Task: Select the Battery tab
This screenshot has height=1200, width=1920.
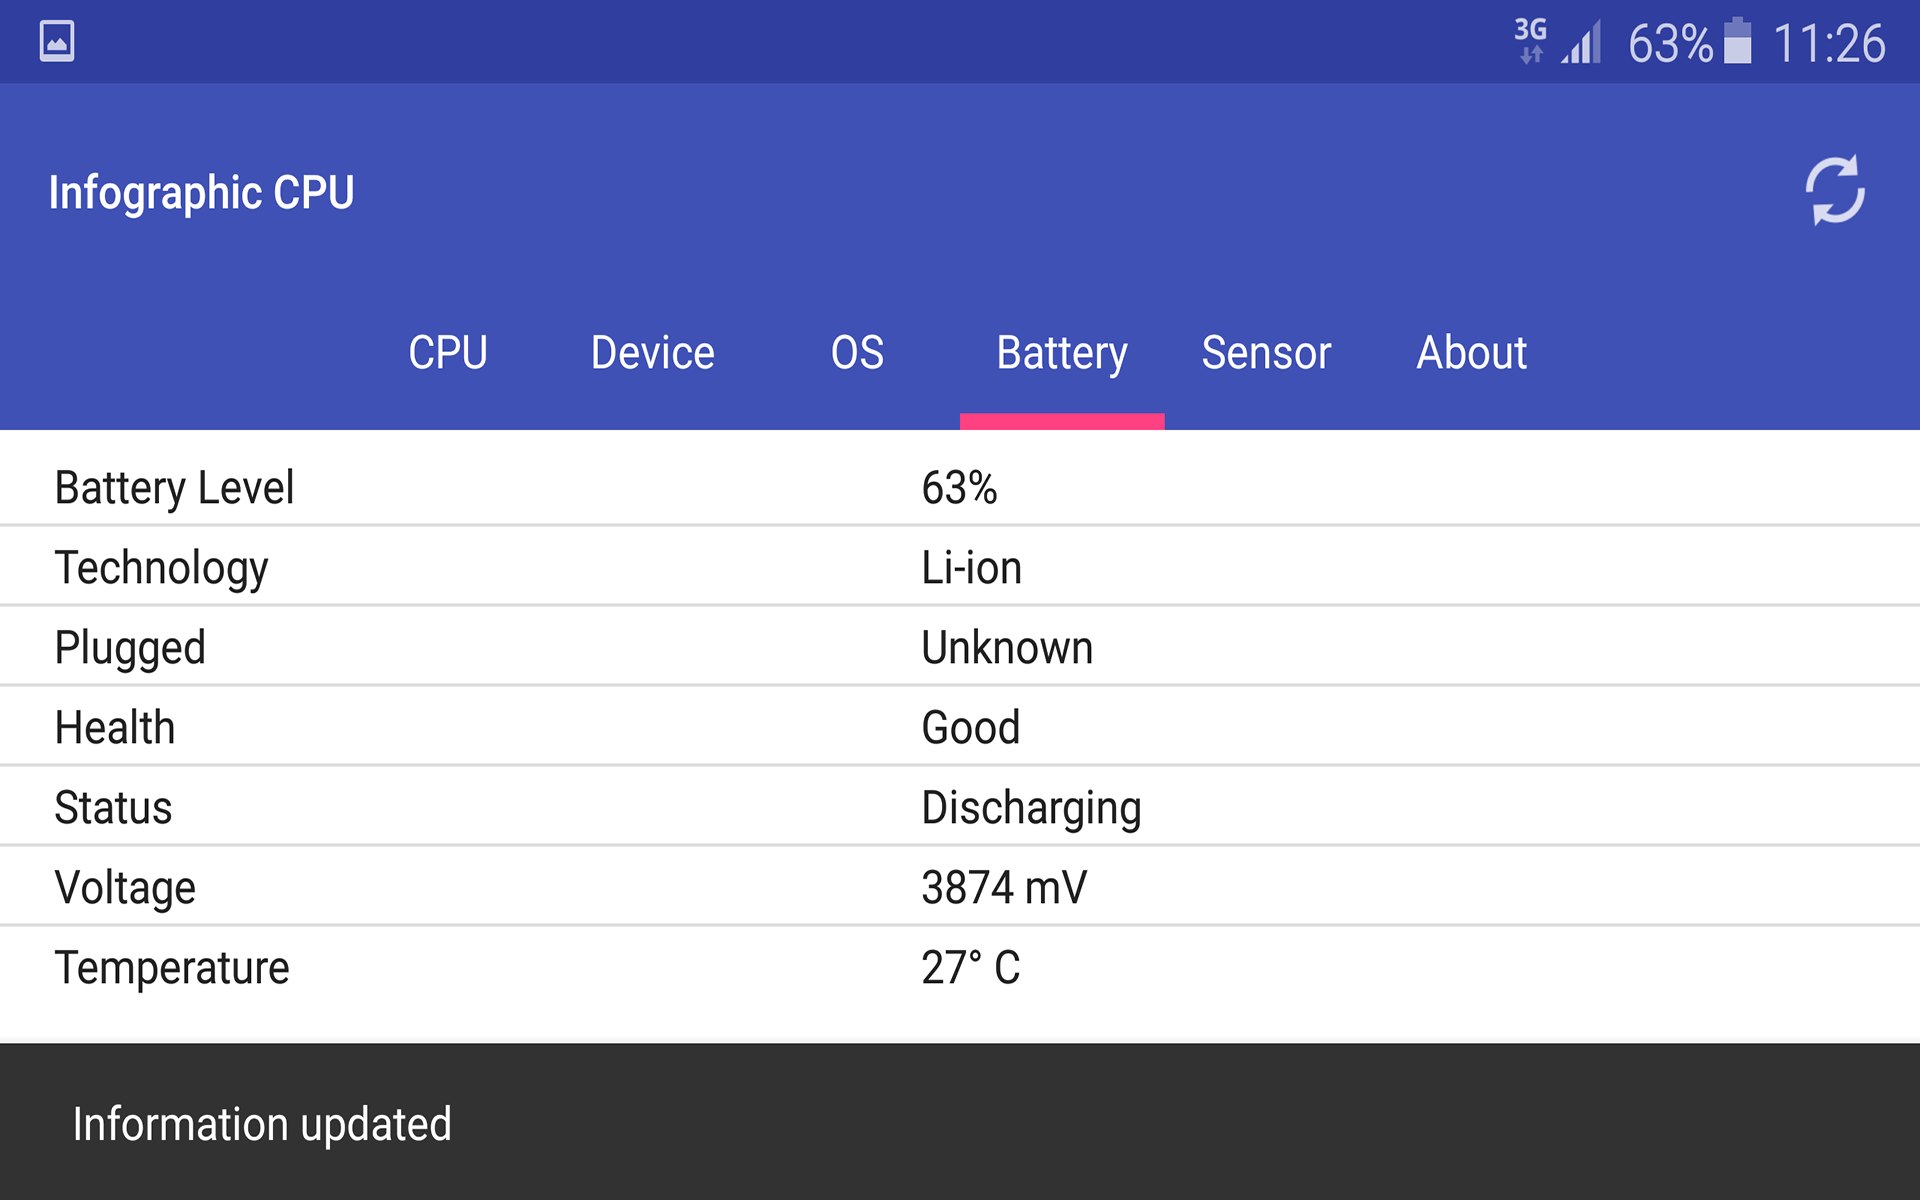Action: [1061, 352]
